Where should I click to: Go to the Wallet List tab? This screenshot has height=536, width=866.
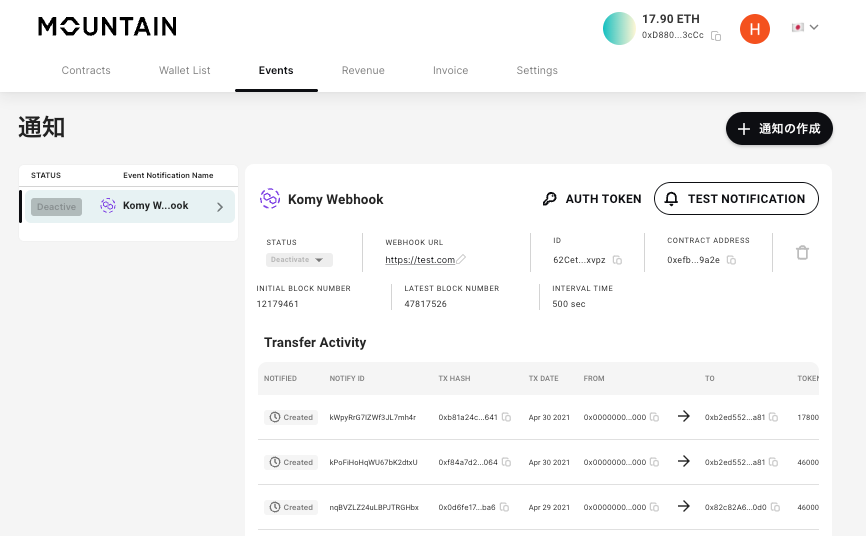(184, 71)
